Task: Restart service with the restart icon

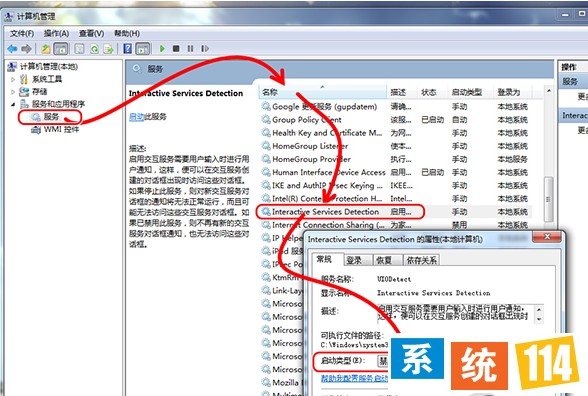Action: [205, 49]
